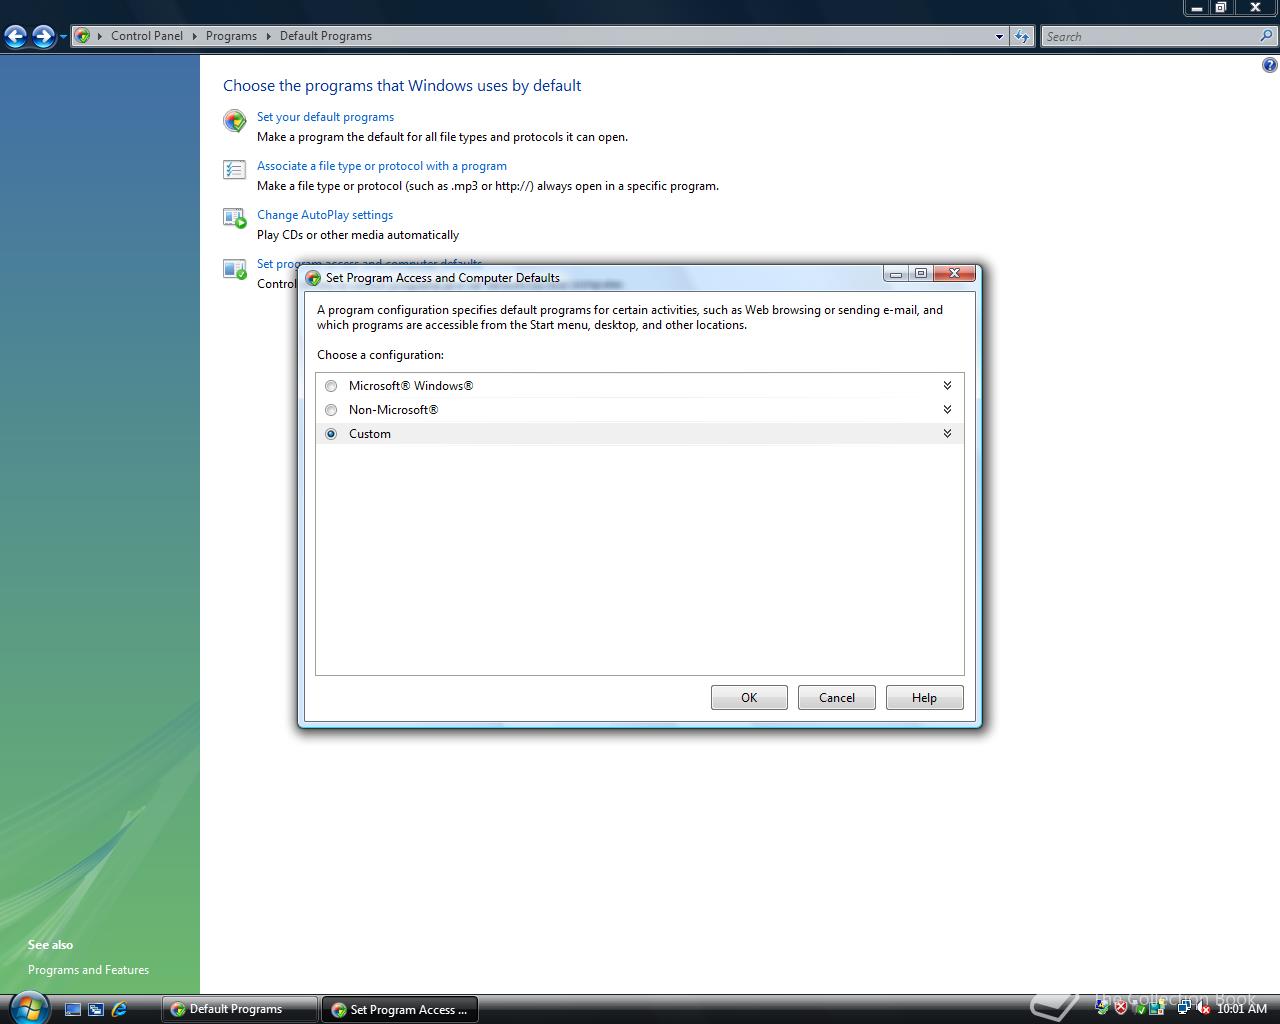
Task: Click the Non-Microsoft® label
Action: coord(393,410)
